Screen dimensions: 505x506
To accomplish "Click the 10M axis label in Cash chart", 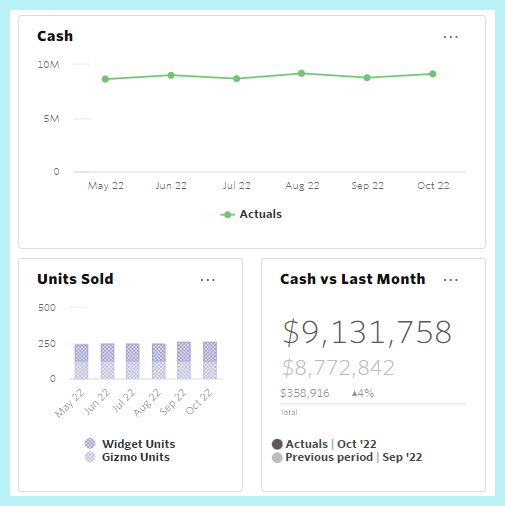I will tap(48, 65).
